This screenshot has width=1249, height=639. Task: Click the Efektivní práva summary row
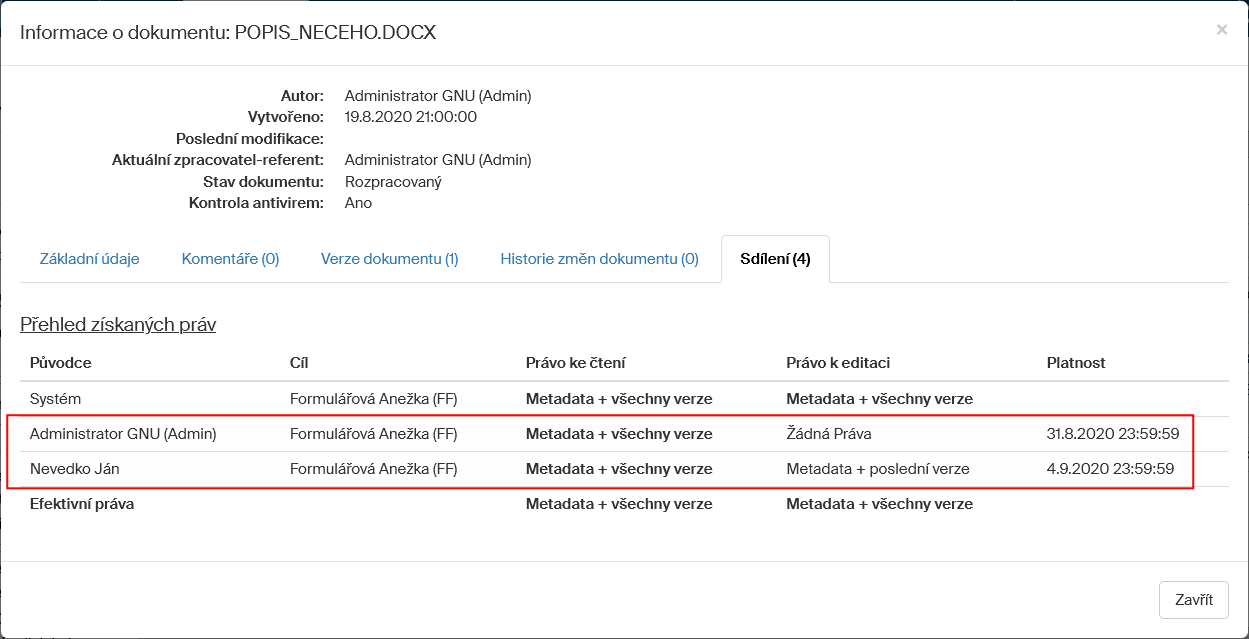82,504
